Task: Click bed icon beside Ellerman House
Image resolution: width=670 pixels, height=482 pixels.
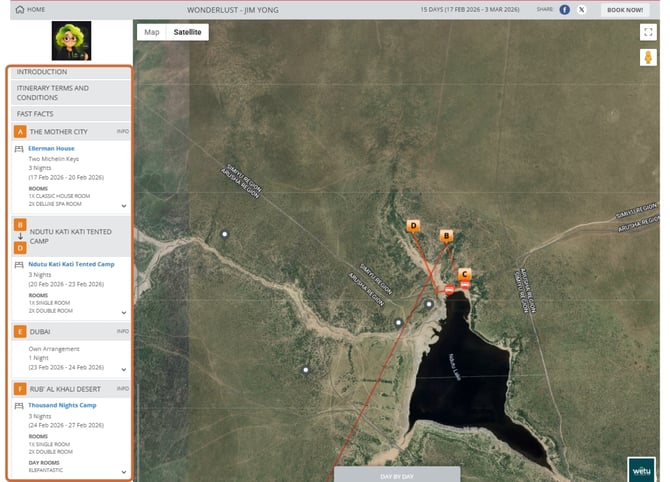Action: (x=19, y=149)
